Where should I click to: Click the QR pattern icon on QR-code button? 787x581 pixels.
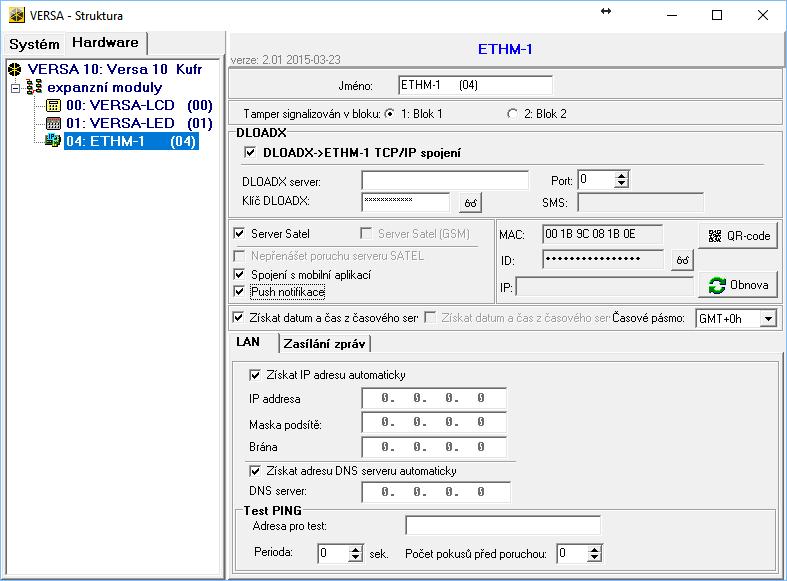pyautogui.click(x=715, y=236)
